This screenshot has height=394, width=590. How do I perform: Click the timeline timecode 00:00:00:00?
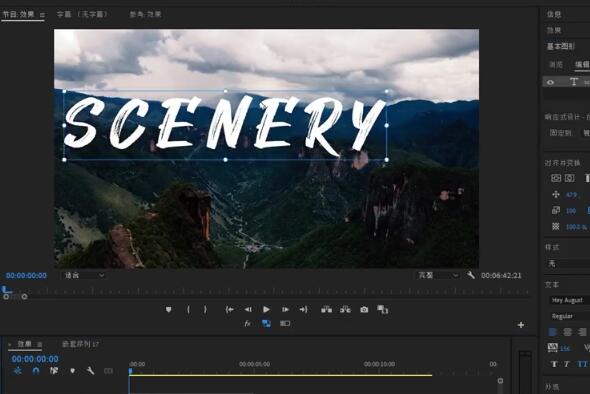point(35,359)
